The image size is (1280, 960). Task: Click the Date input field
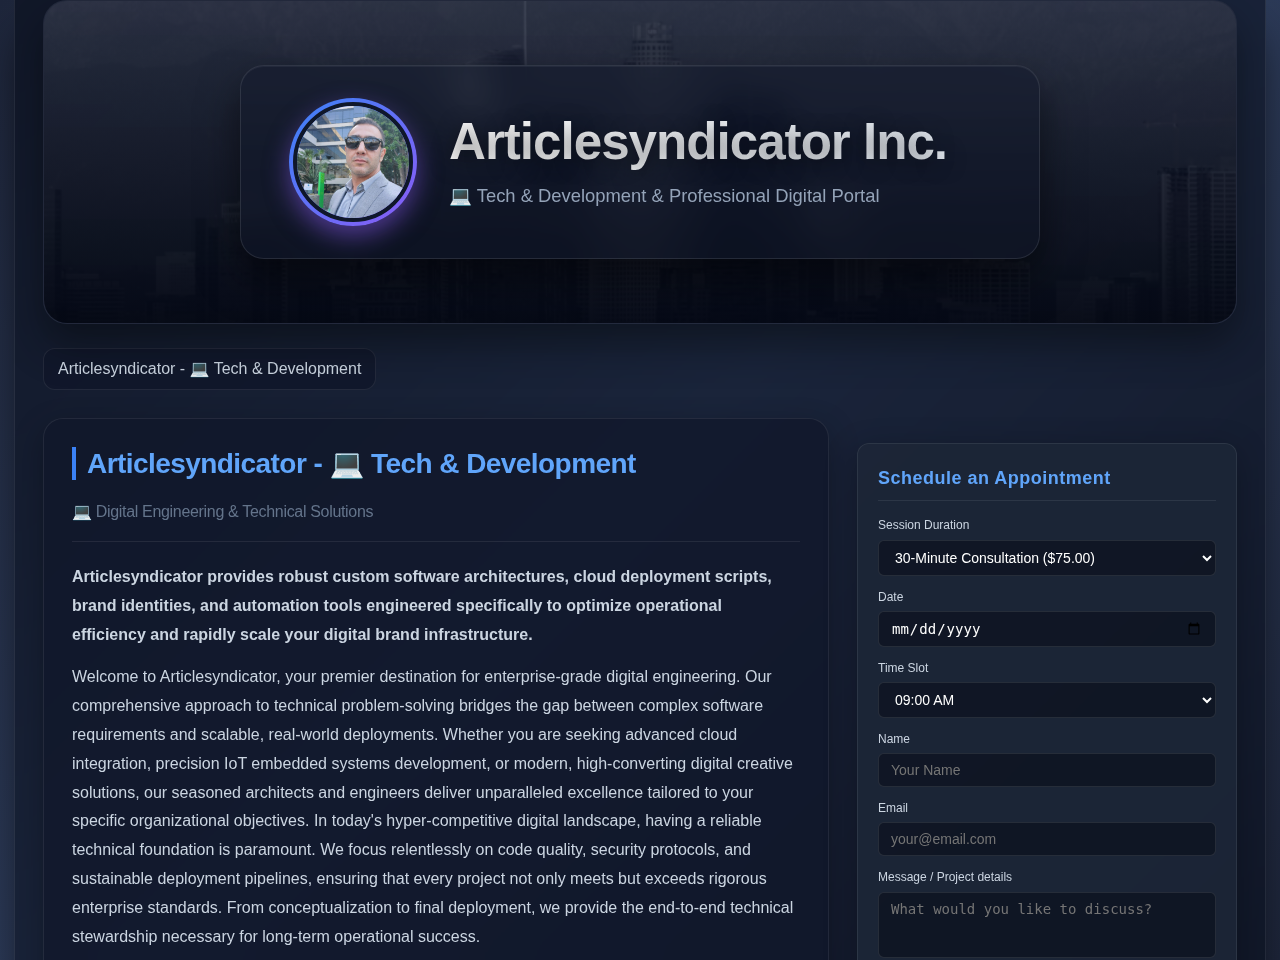click(1047, 629)
